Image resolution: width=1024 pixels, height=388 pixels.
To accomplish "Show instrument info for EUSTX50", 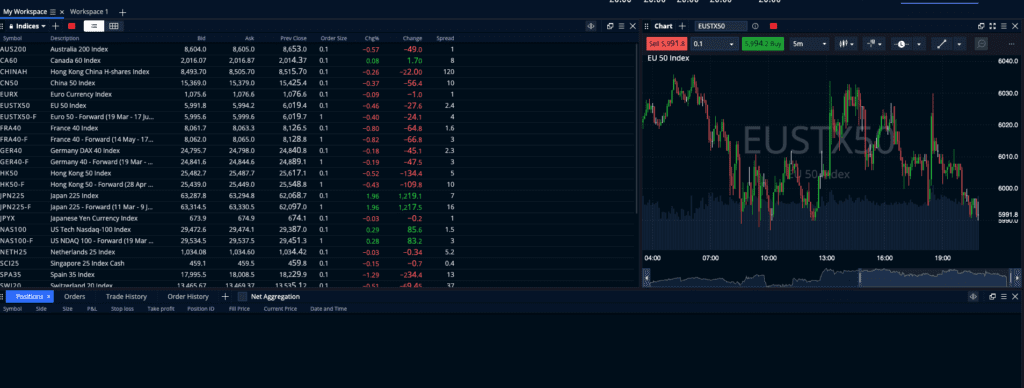I will pyautogui.click(x=756, y=26).
